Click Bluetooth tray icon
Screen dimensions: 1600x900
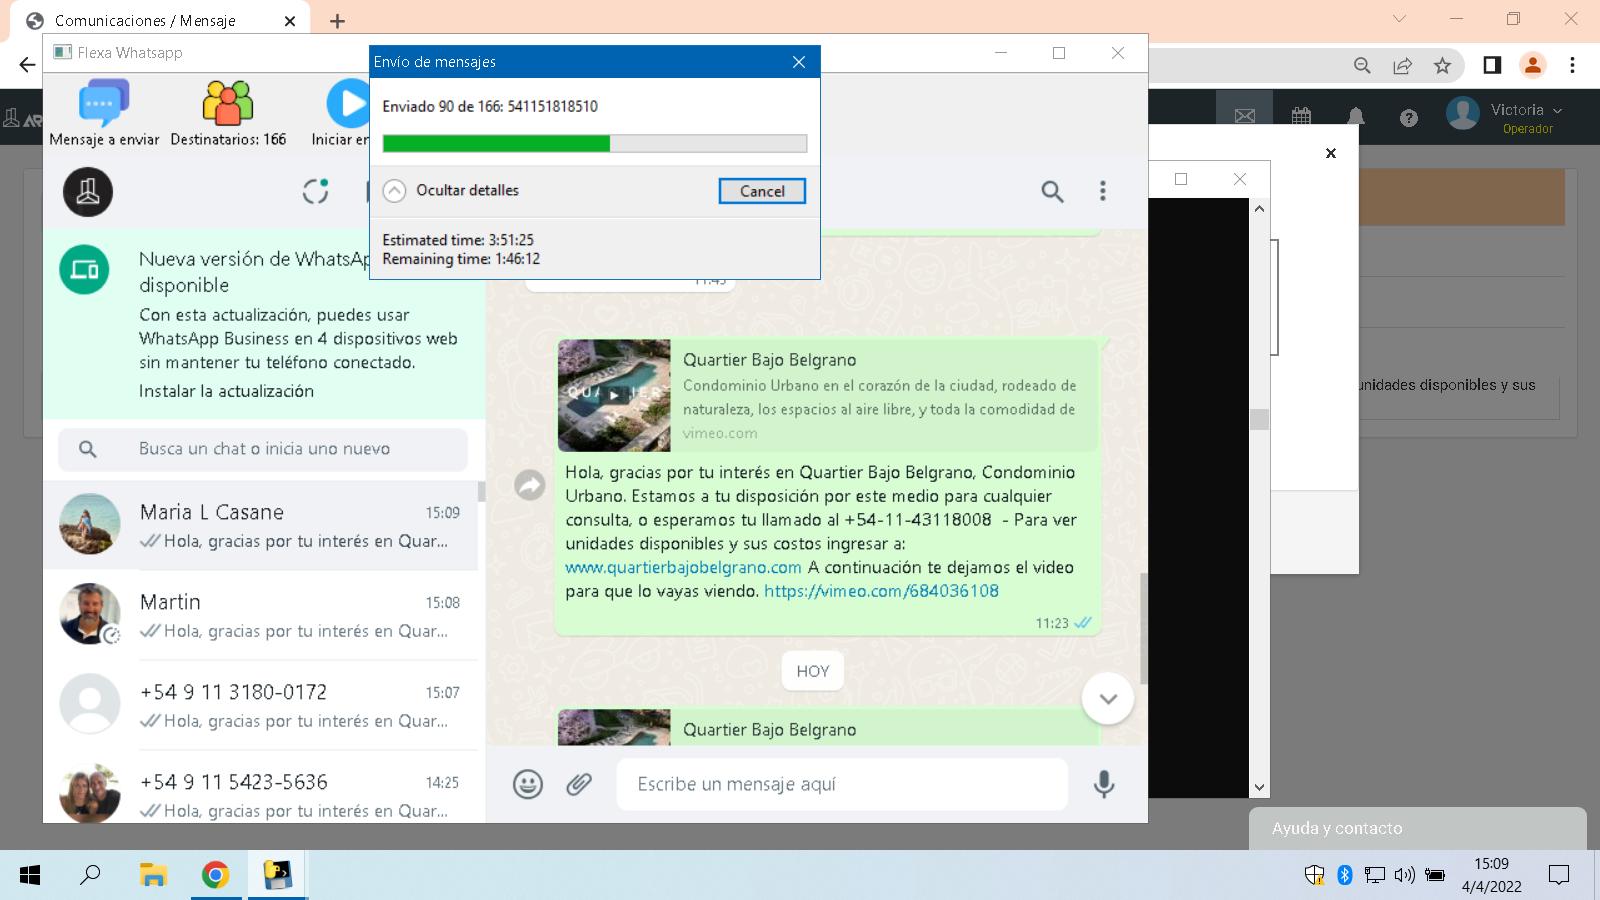[x=1345, y=875]
